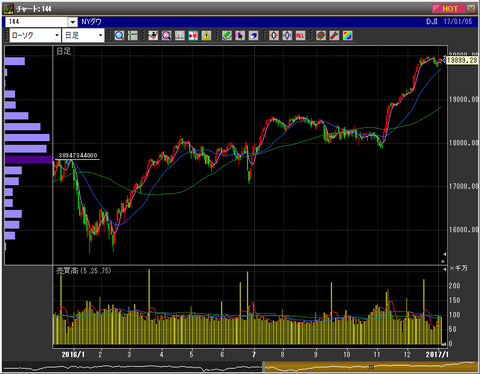Select the pointer arrow tool

(240, 35)
